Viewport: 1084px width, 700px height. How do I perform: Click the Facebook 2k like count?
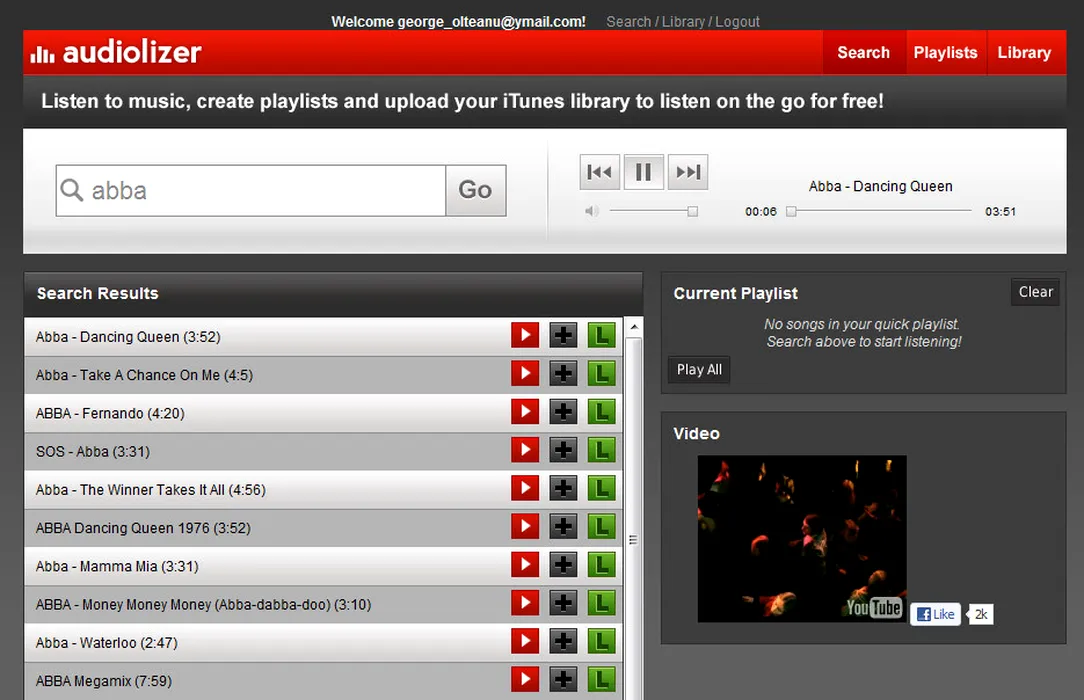click(980, 614)
